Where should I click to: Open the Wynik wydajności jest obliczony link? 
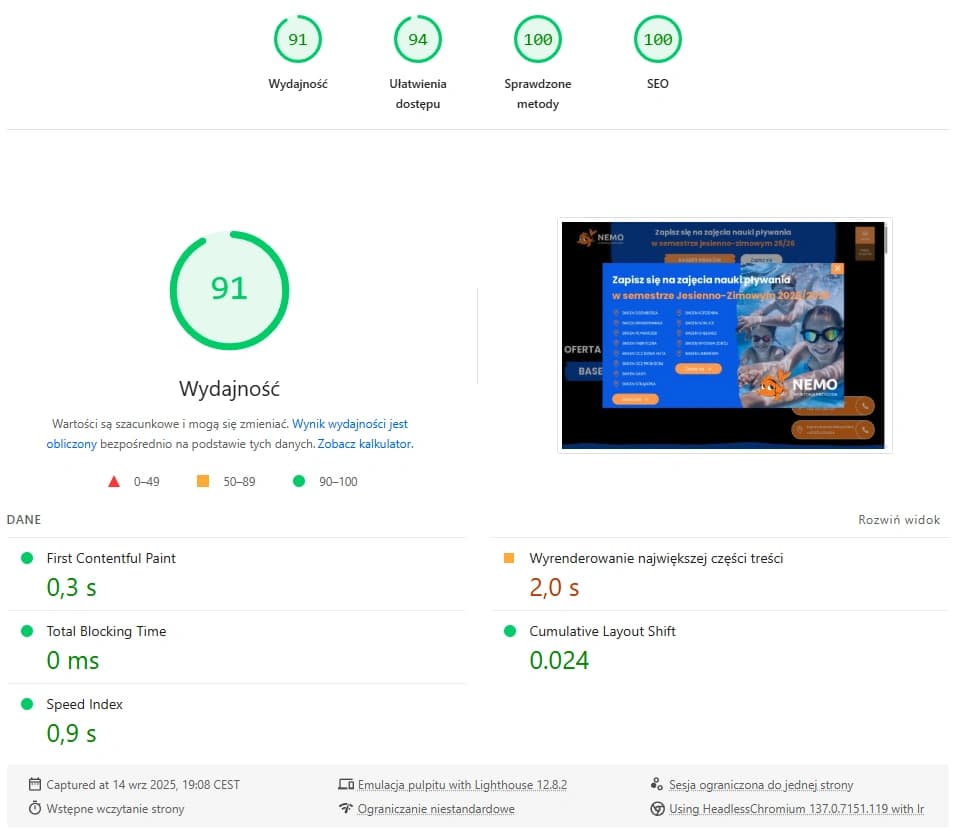pos(349,424)
